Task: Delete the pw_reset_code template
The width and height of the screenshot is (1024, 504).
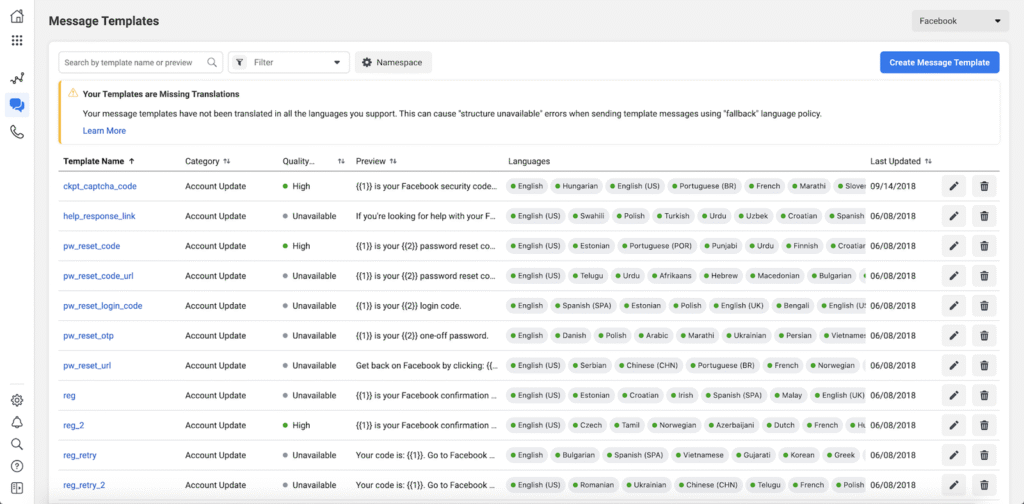Action: click(x=984, y=246)
